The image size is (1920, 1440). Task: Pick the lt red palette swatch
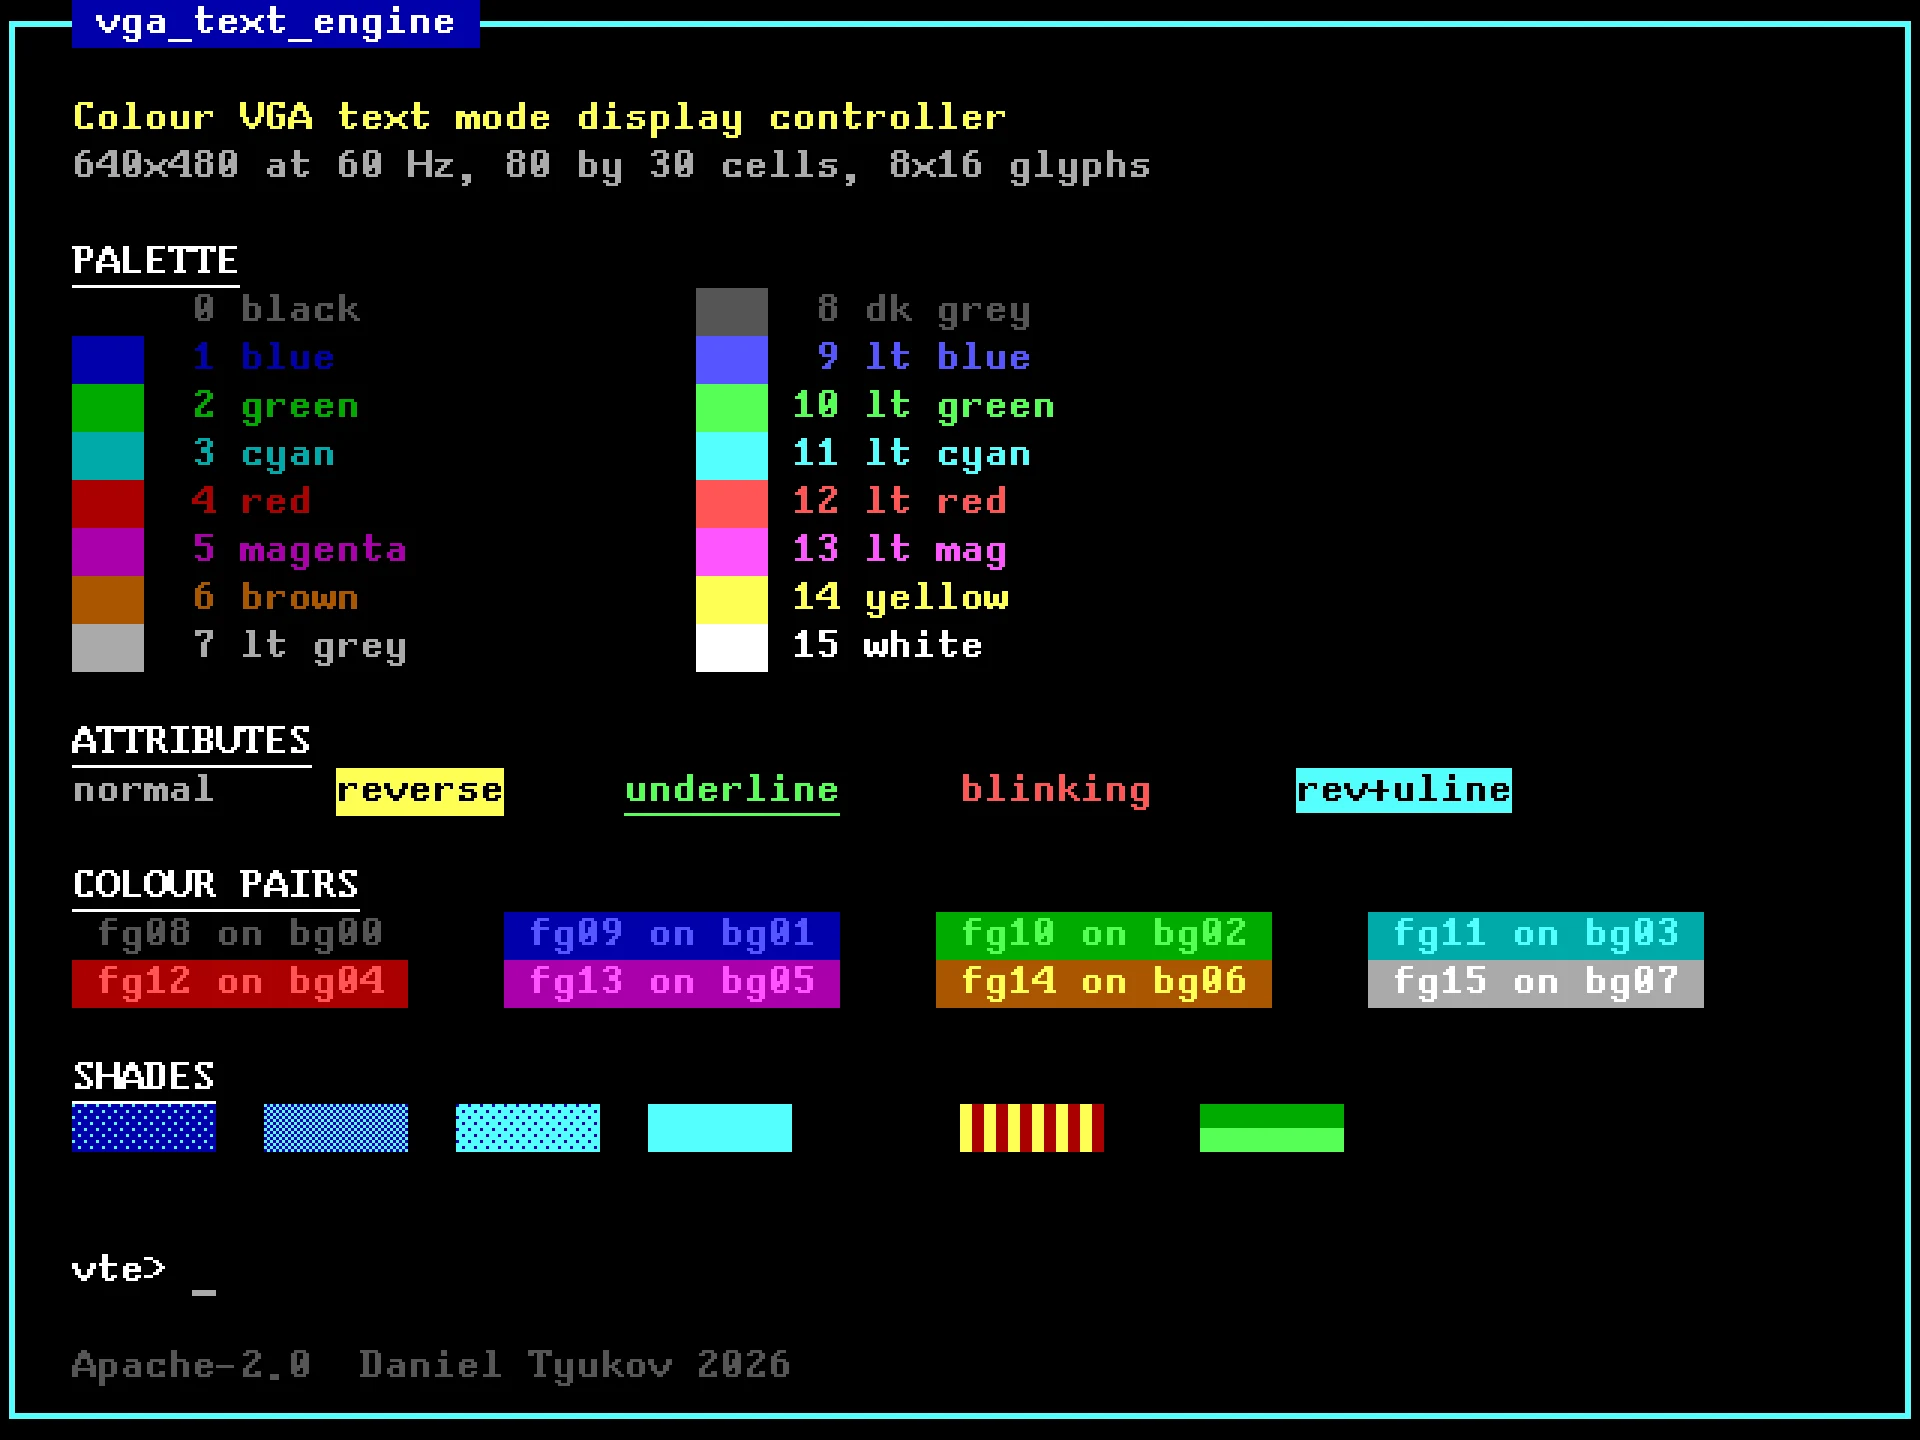[x=732, y=504]
